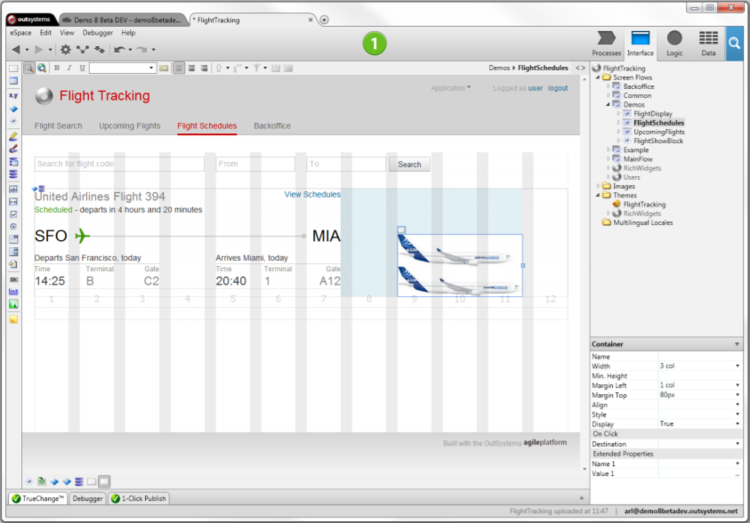Select the container widget tool at the toolbox top
This screenshot has width=750, height=523.
point(13,68)
